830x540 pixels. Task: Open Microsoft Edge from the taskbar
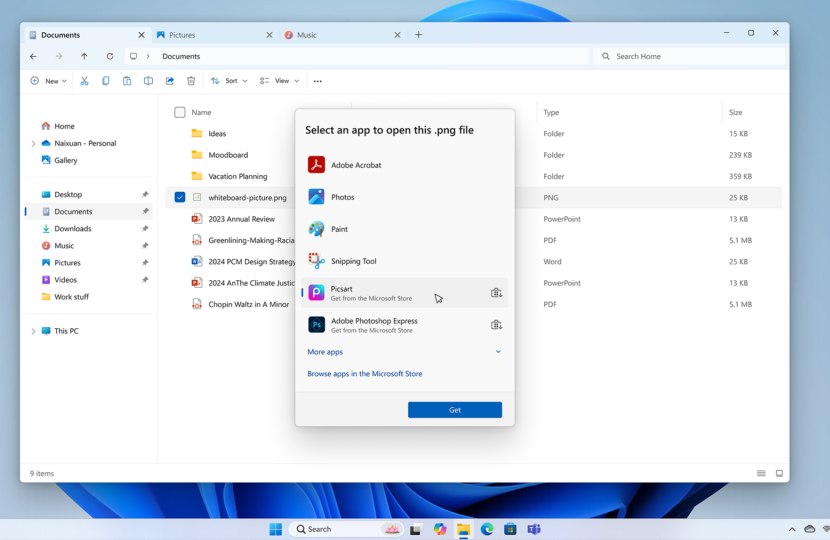click(x=487, y=529)
